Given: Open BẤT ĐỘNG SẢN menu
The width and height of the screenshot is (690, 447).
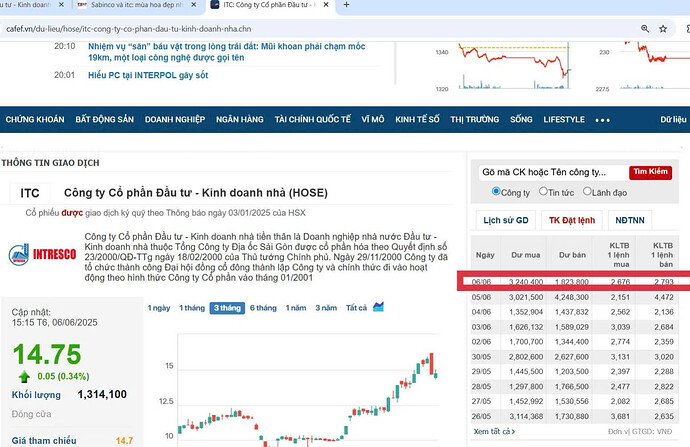Looking at the screenshot, I should pos(104,120).
